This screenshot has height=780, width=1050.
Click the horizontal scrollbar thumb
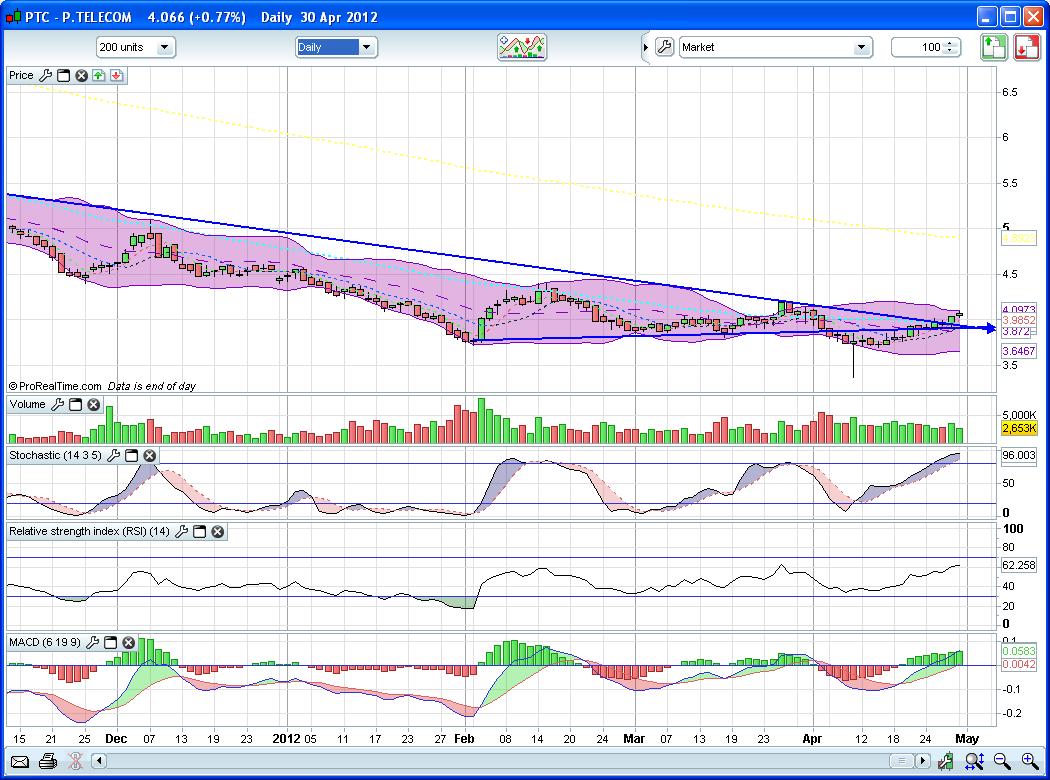pos(901,761)
